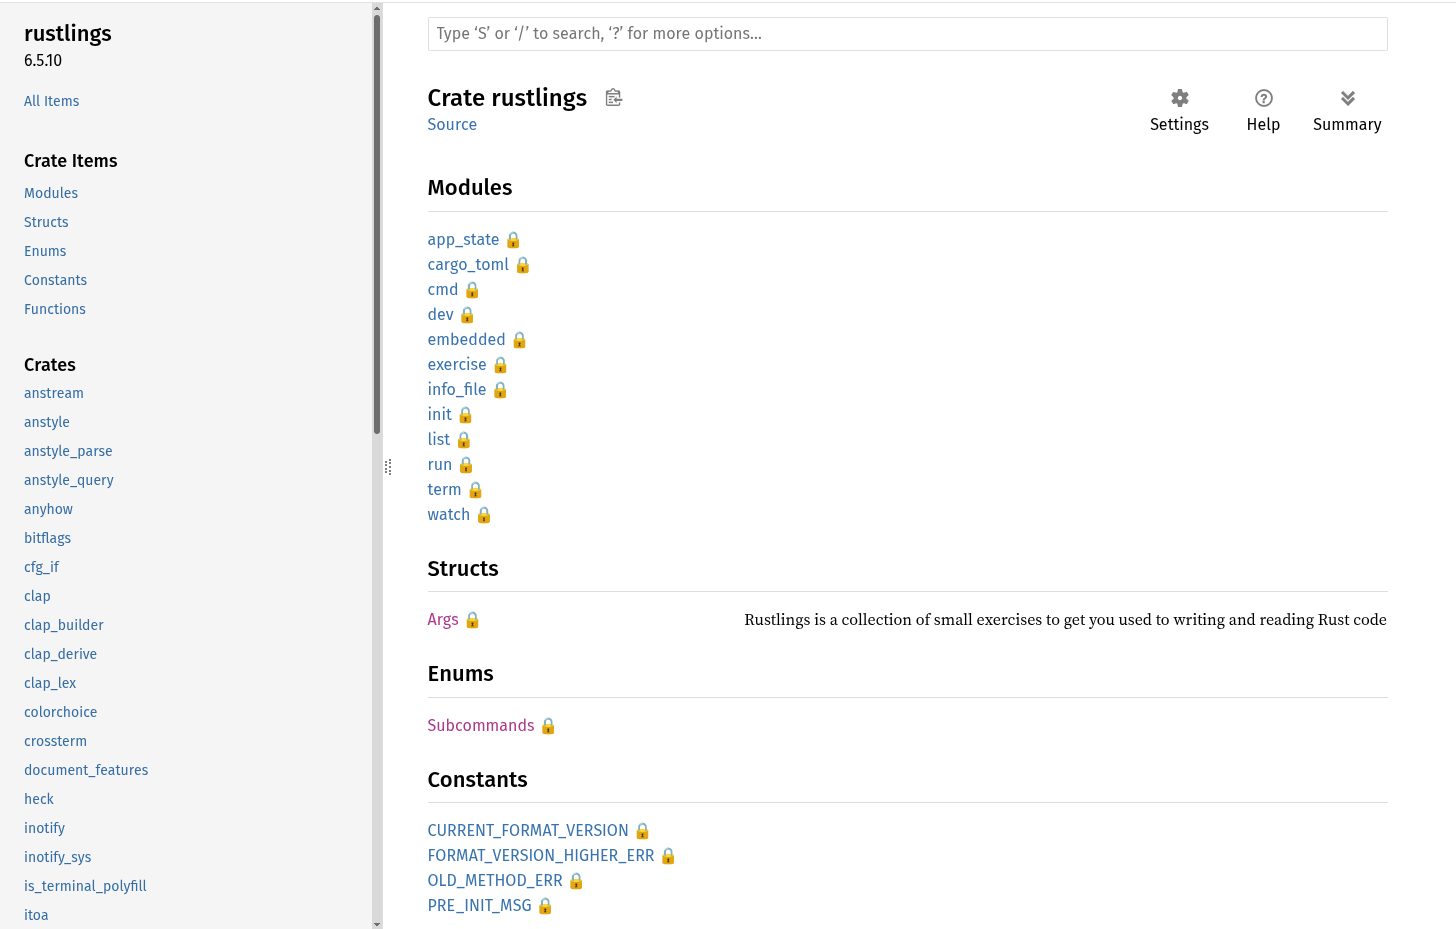The height and width of the screenshot is (929, 1456).
Task: Focus the documentation search box
Action: (x=907, y=34)
